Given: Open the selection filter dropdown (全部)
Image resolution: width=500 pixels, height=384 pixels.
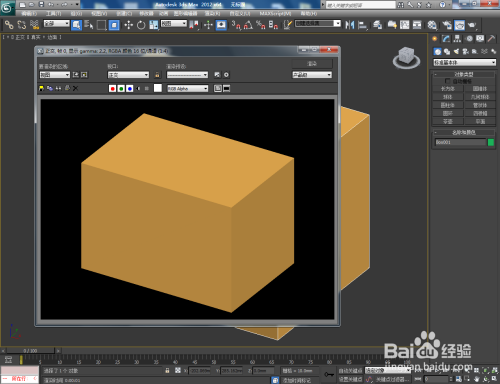Looking at the screenshot, I should tap(57, 24).
